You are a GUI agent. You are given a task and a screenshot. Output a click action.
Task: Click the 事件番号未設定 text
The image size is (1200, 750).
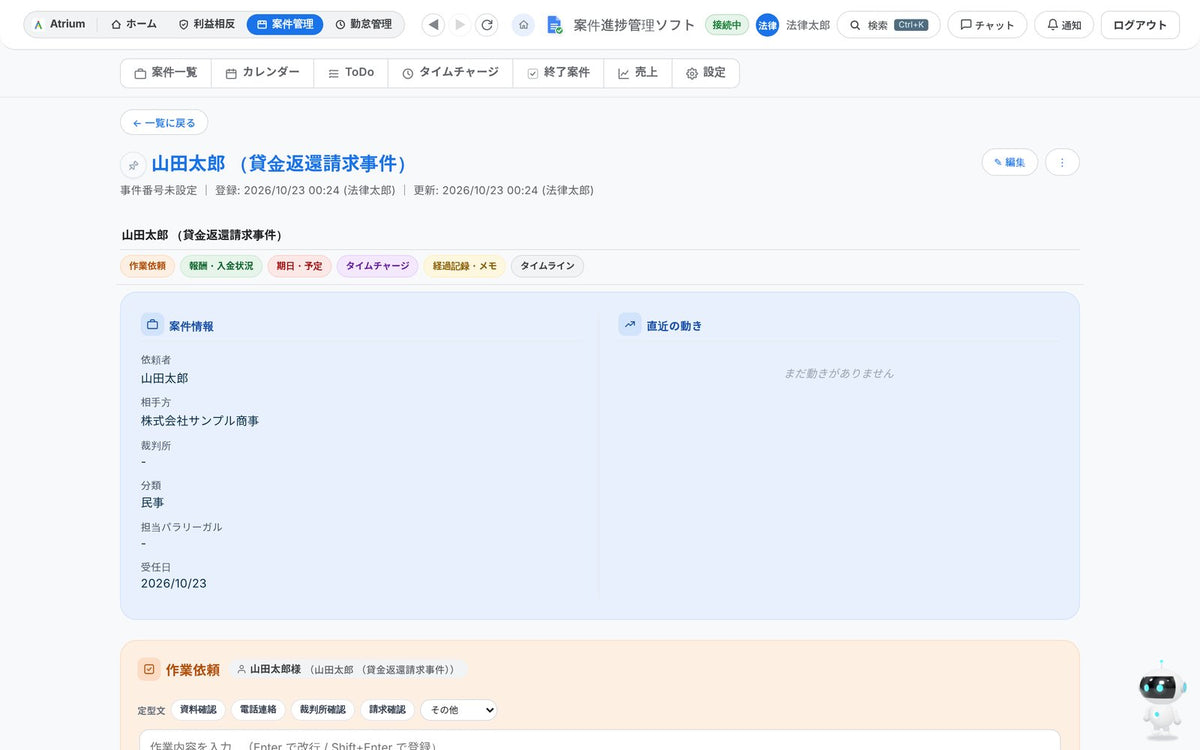click(159, 190)
